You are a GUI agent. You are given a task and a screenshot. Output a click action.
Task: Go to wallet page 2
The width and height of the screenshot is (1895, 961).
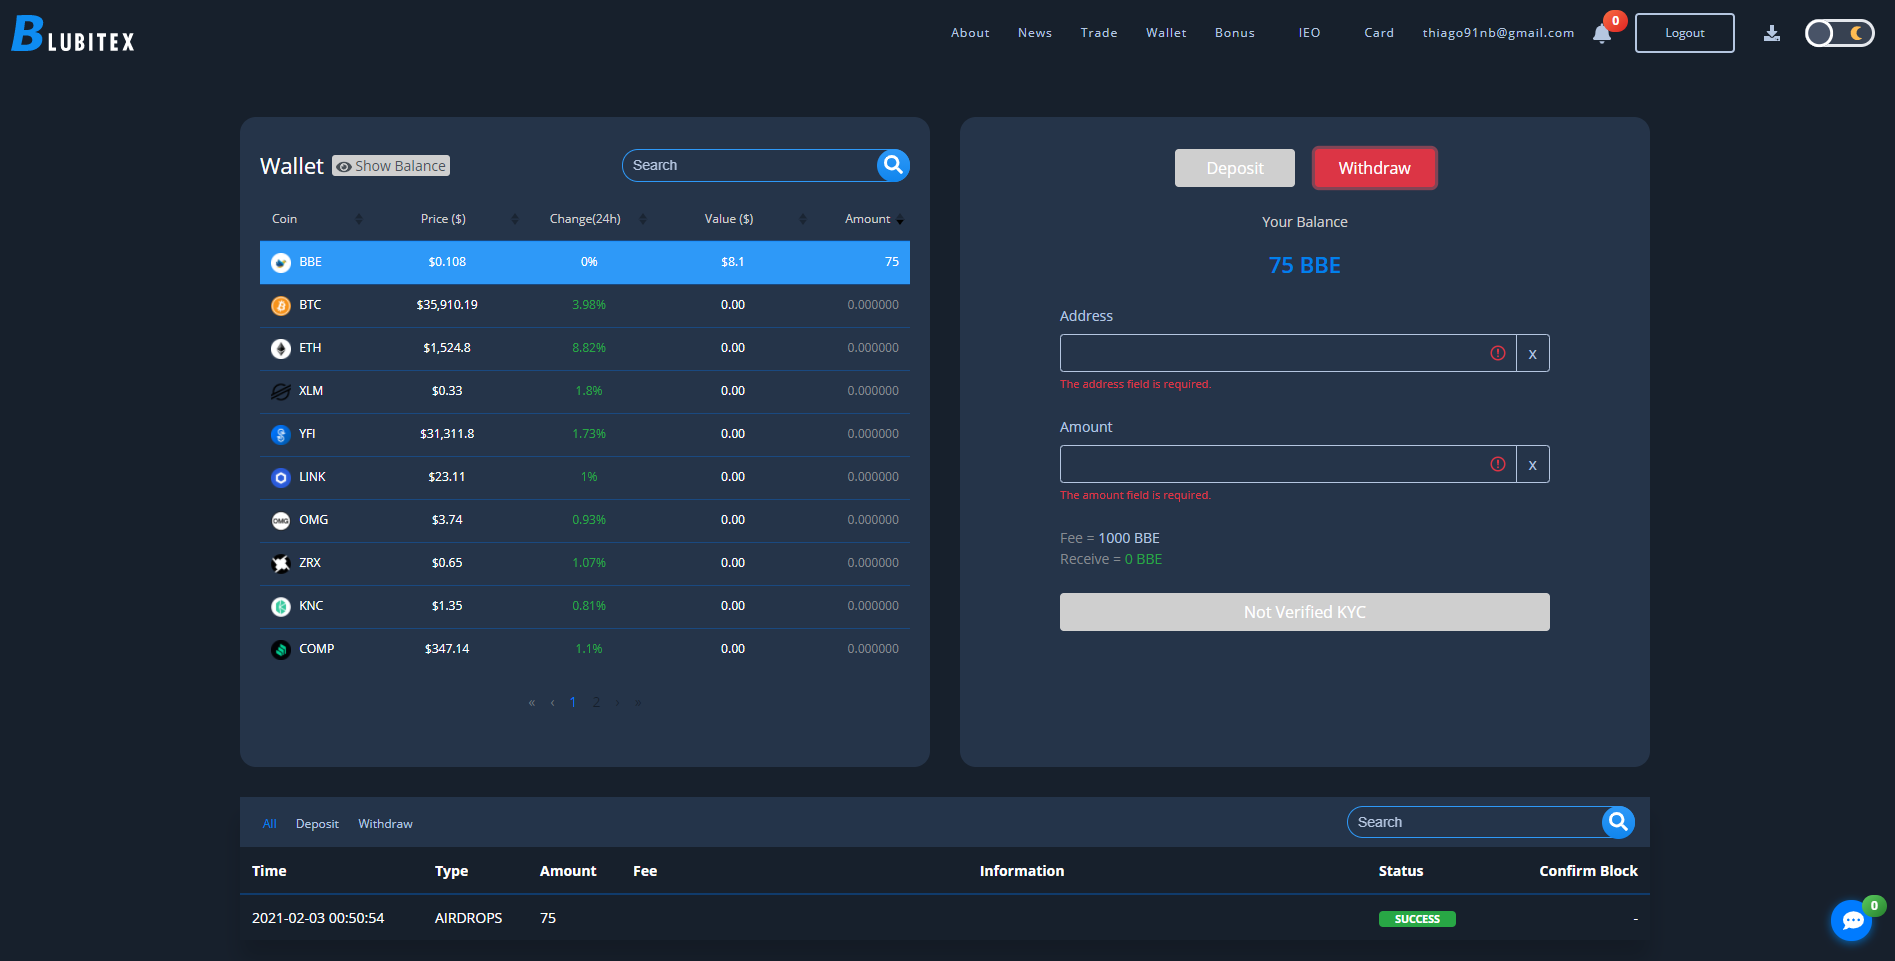(596, 702)
